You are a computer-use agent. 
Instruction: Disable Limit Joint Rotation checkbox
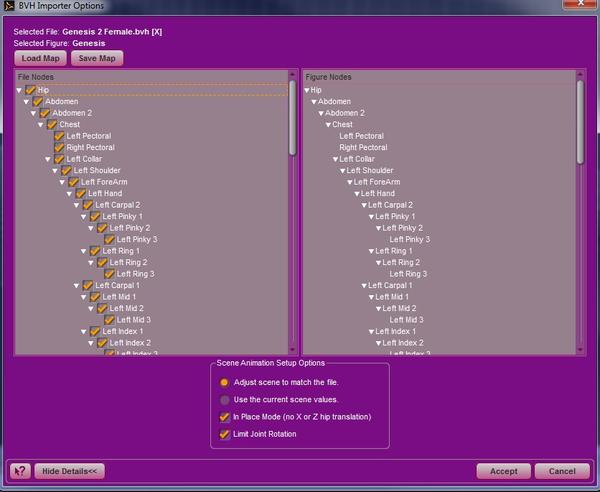[225, 434]
